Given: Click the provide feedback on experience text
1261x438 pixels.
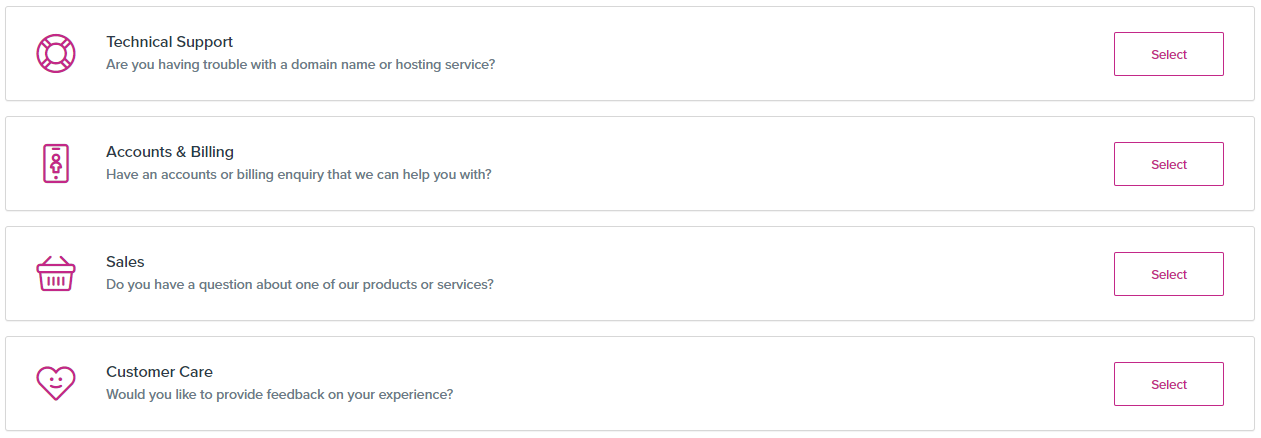Looking at the screenshot, I should 279,394.
